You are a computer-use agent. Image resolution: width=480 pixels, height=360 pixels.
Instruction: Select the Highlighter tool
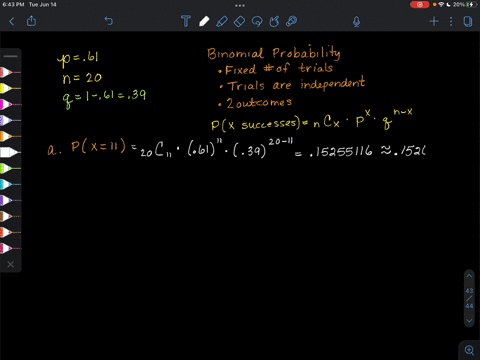point(222,21)
